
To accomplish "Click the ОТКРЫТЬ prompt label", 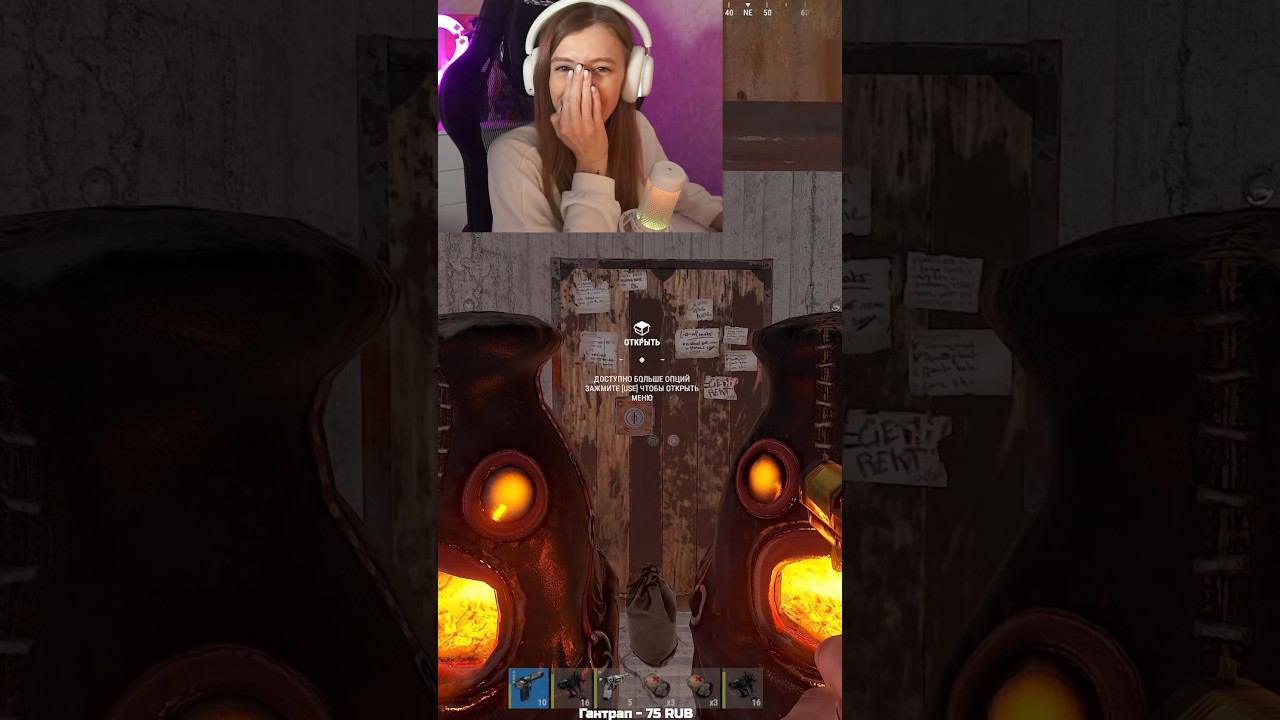I will click(x=642, y=343).
